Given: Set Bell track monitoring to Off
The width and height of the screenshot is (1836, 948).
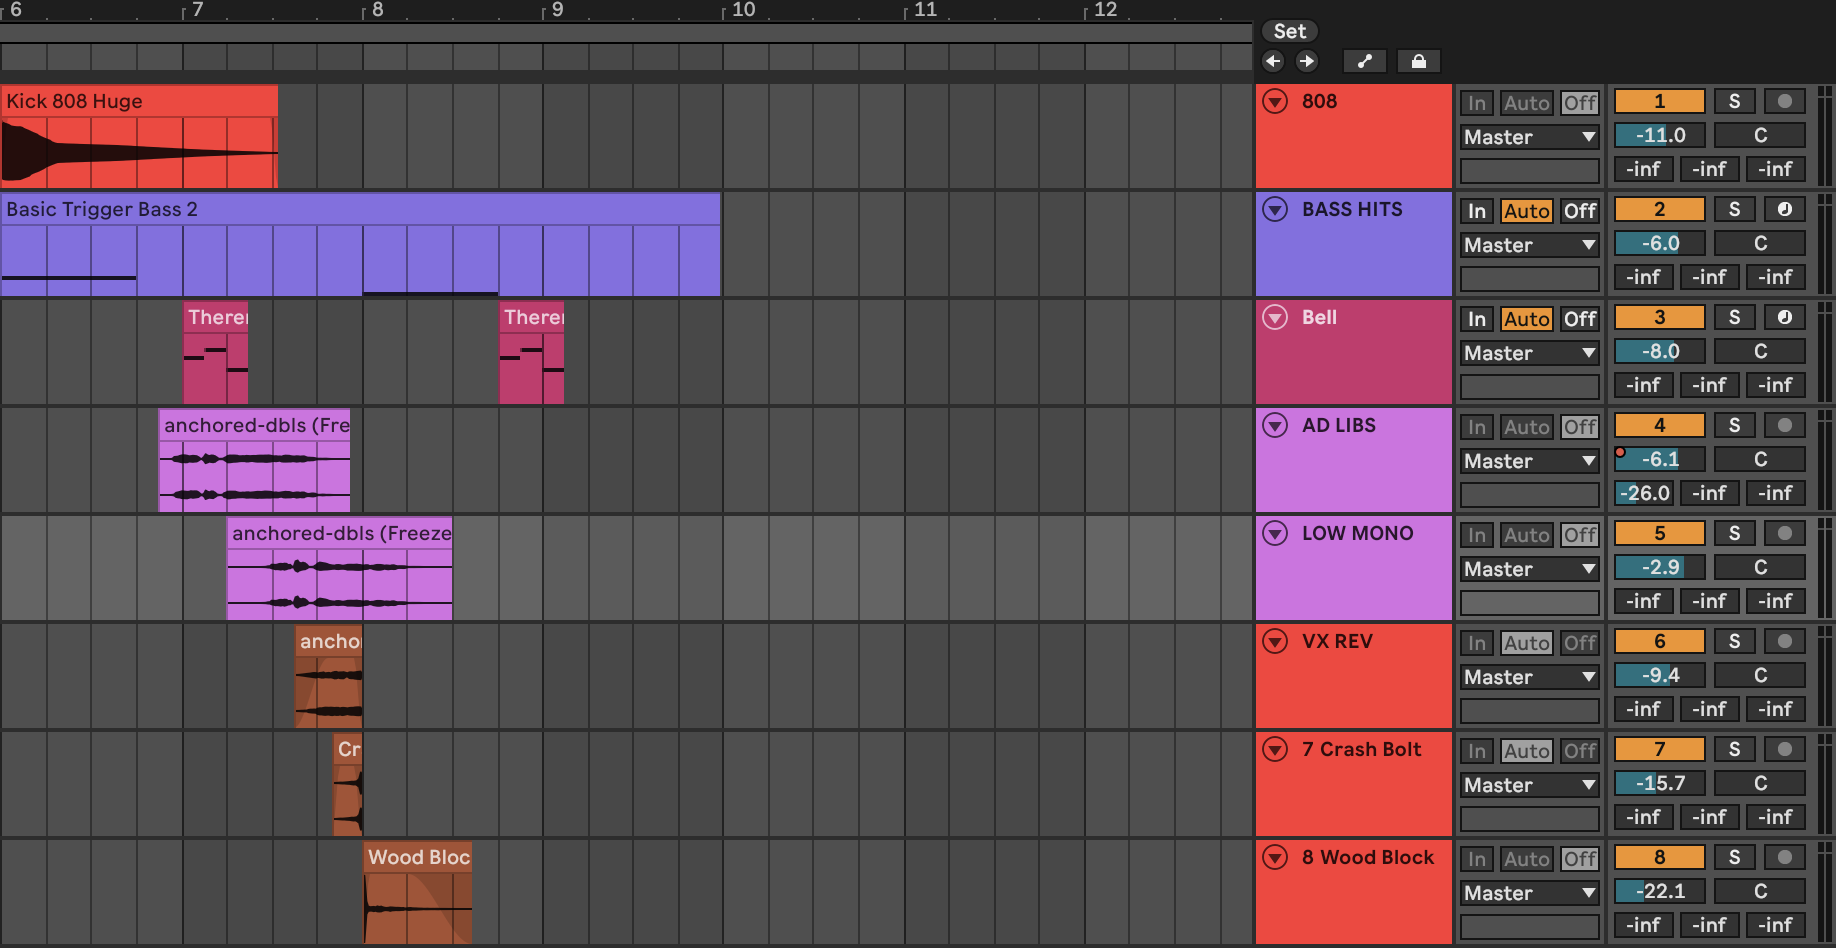Looking at the screenshot, I should (1579, 319).
